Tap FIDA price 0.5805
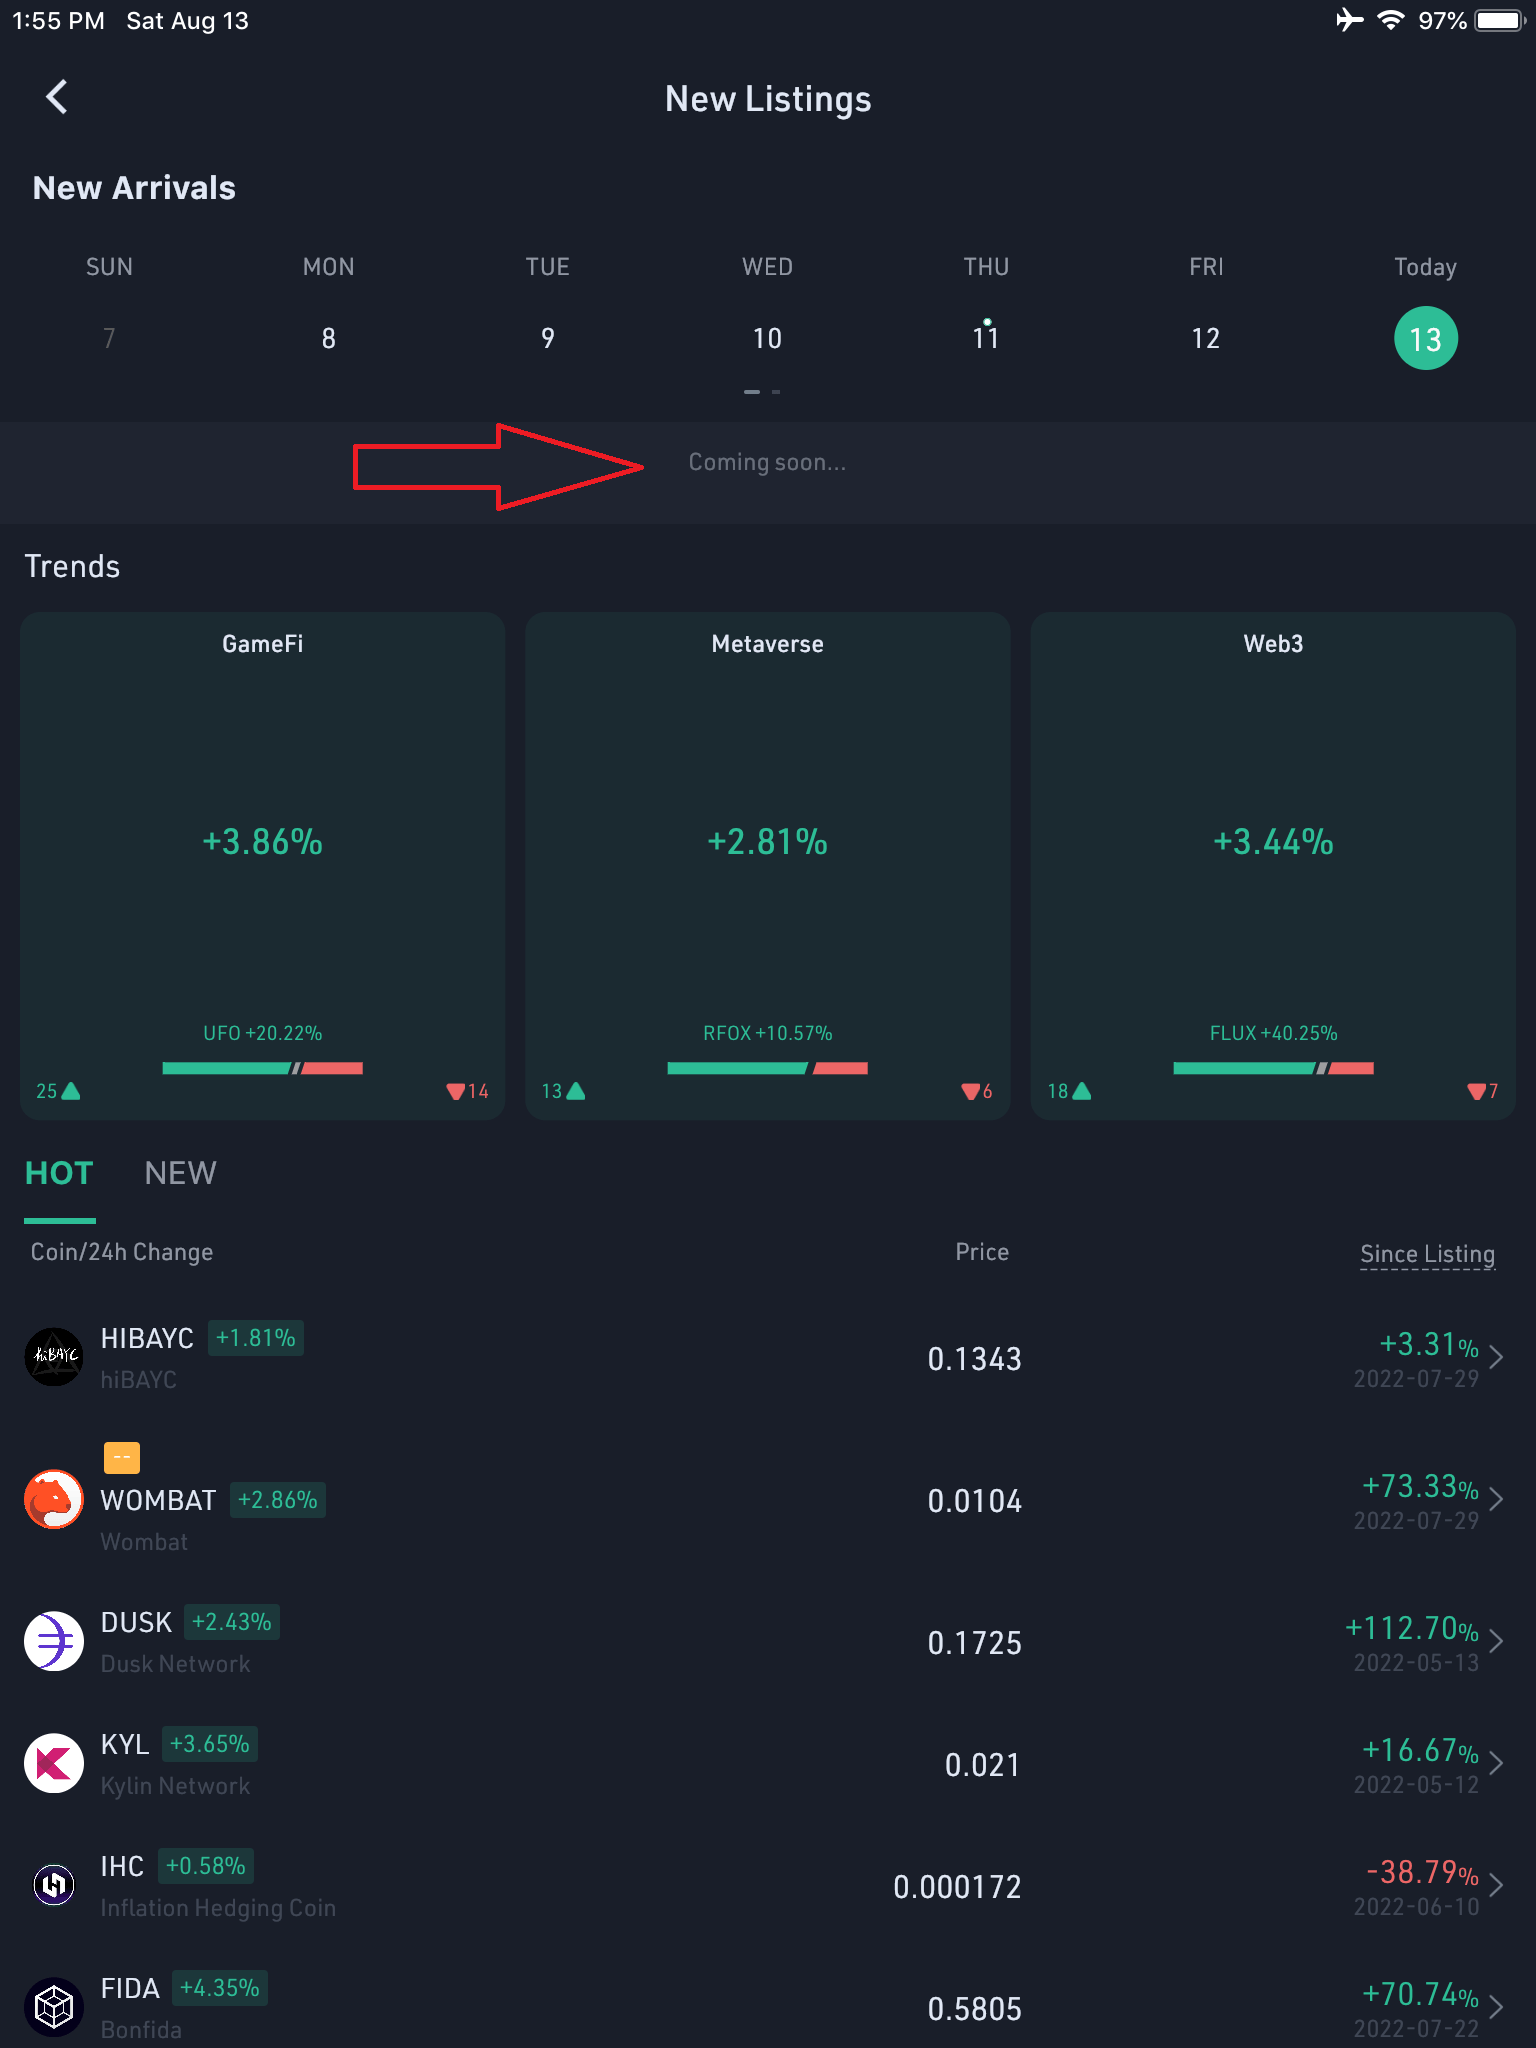Viewport: 1536px width, 2048px height. coord(975,2009)
